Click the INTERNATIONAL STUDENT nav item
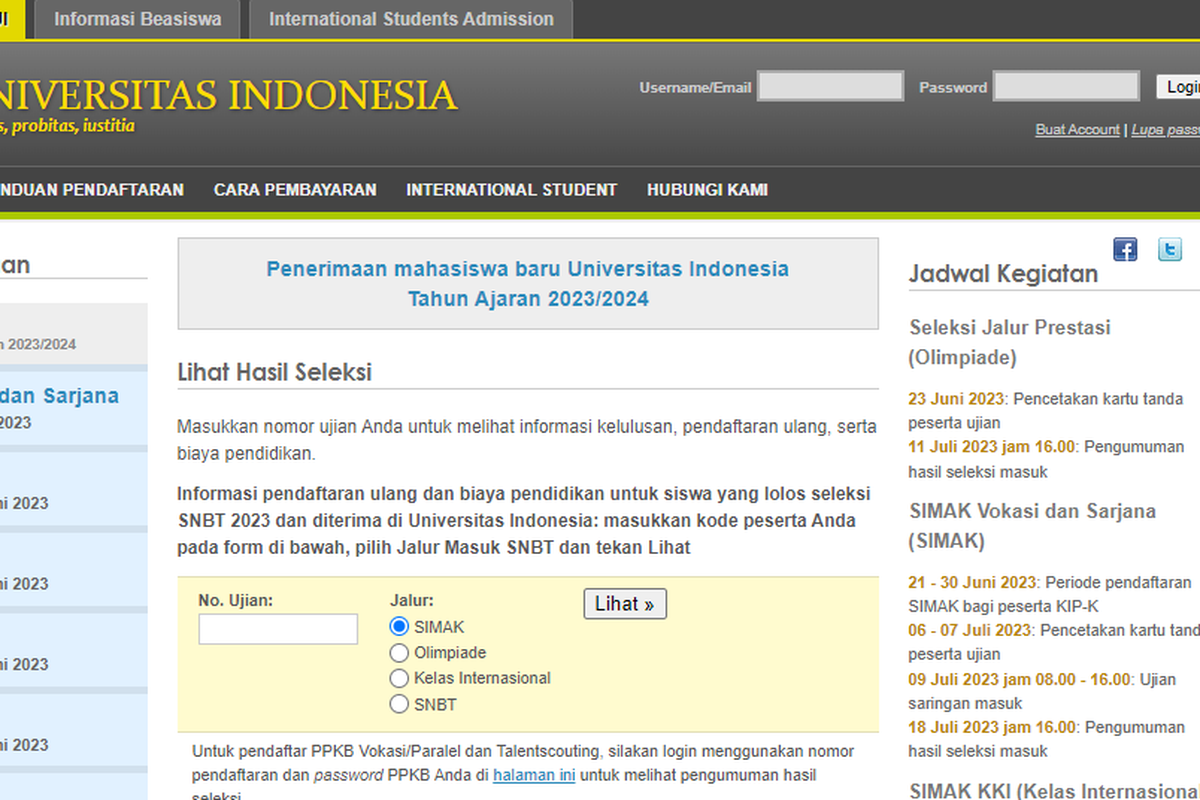 [x=511, y=189]
